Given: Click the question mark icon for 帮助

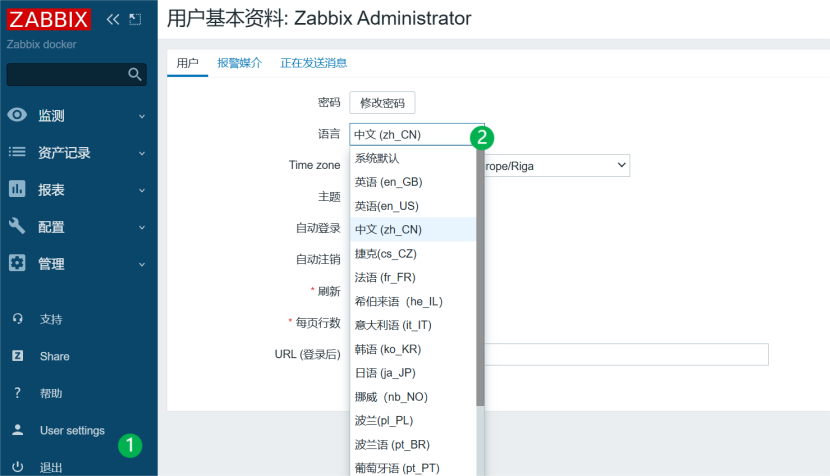Looking at the screenshot, I should [17, 393].
